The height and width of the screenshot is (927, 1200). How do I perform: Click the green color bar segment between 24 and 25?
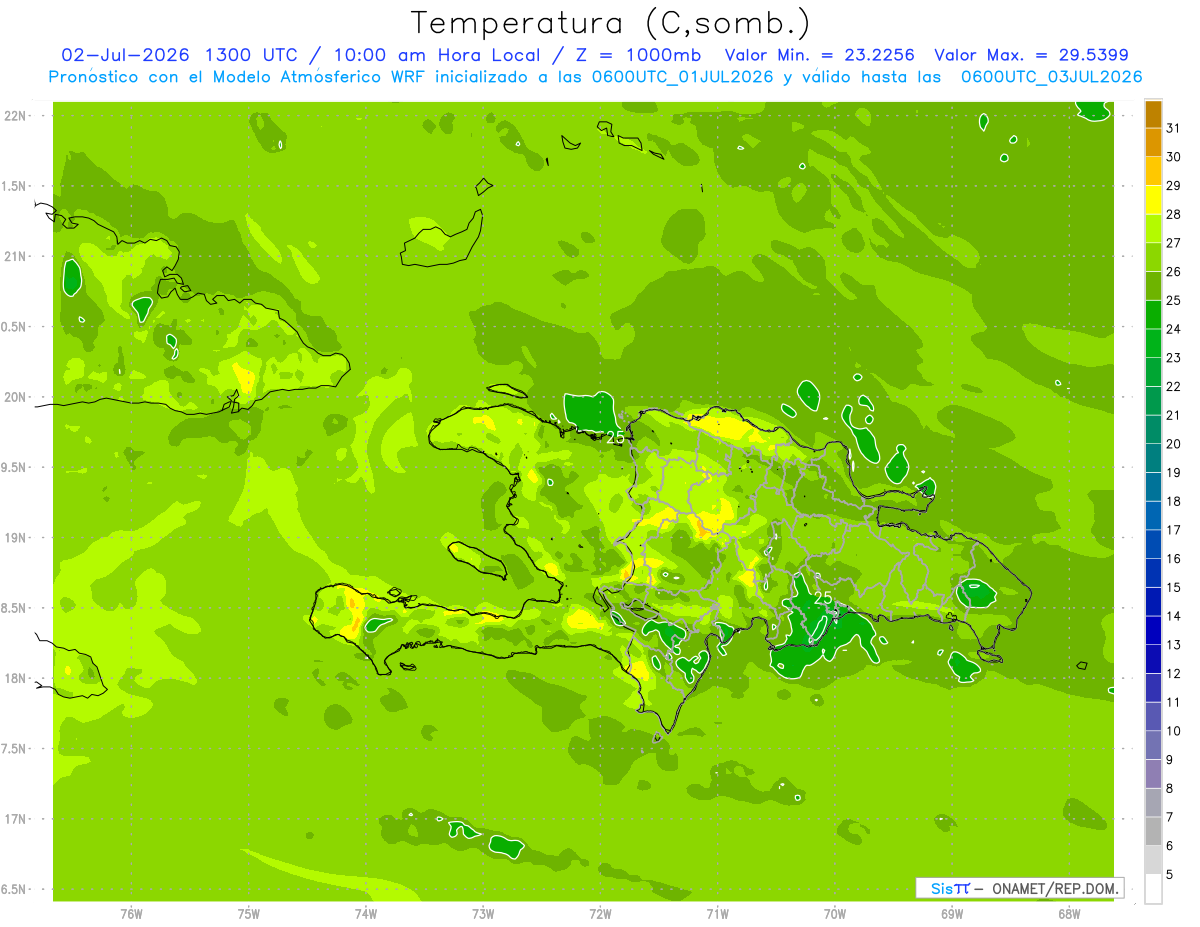click(1153, 314)
